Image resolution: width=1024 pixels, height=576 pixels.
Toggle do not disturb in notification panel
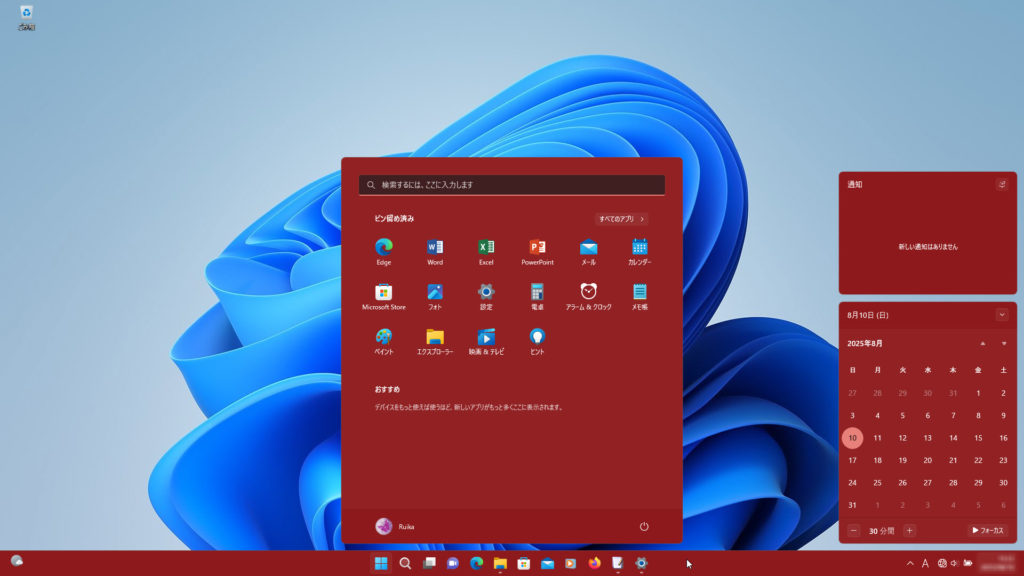tap(1001, 184)
